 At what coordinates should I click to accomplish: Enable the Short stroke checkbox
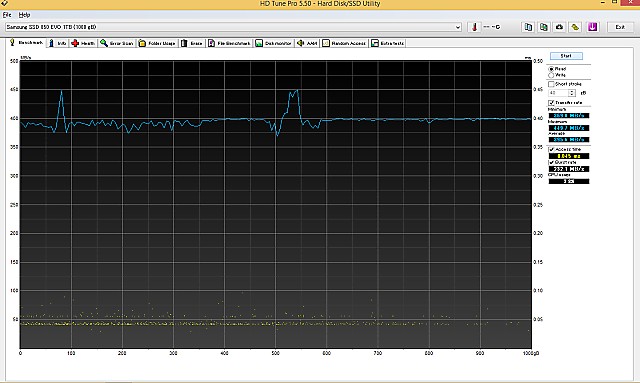pyautogui.click(x=551, y=84)
